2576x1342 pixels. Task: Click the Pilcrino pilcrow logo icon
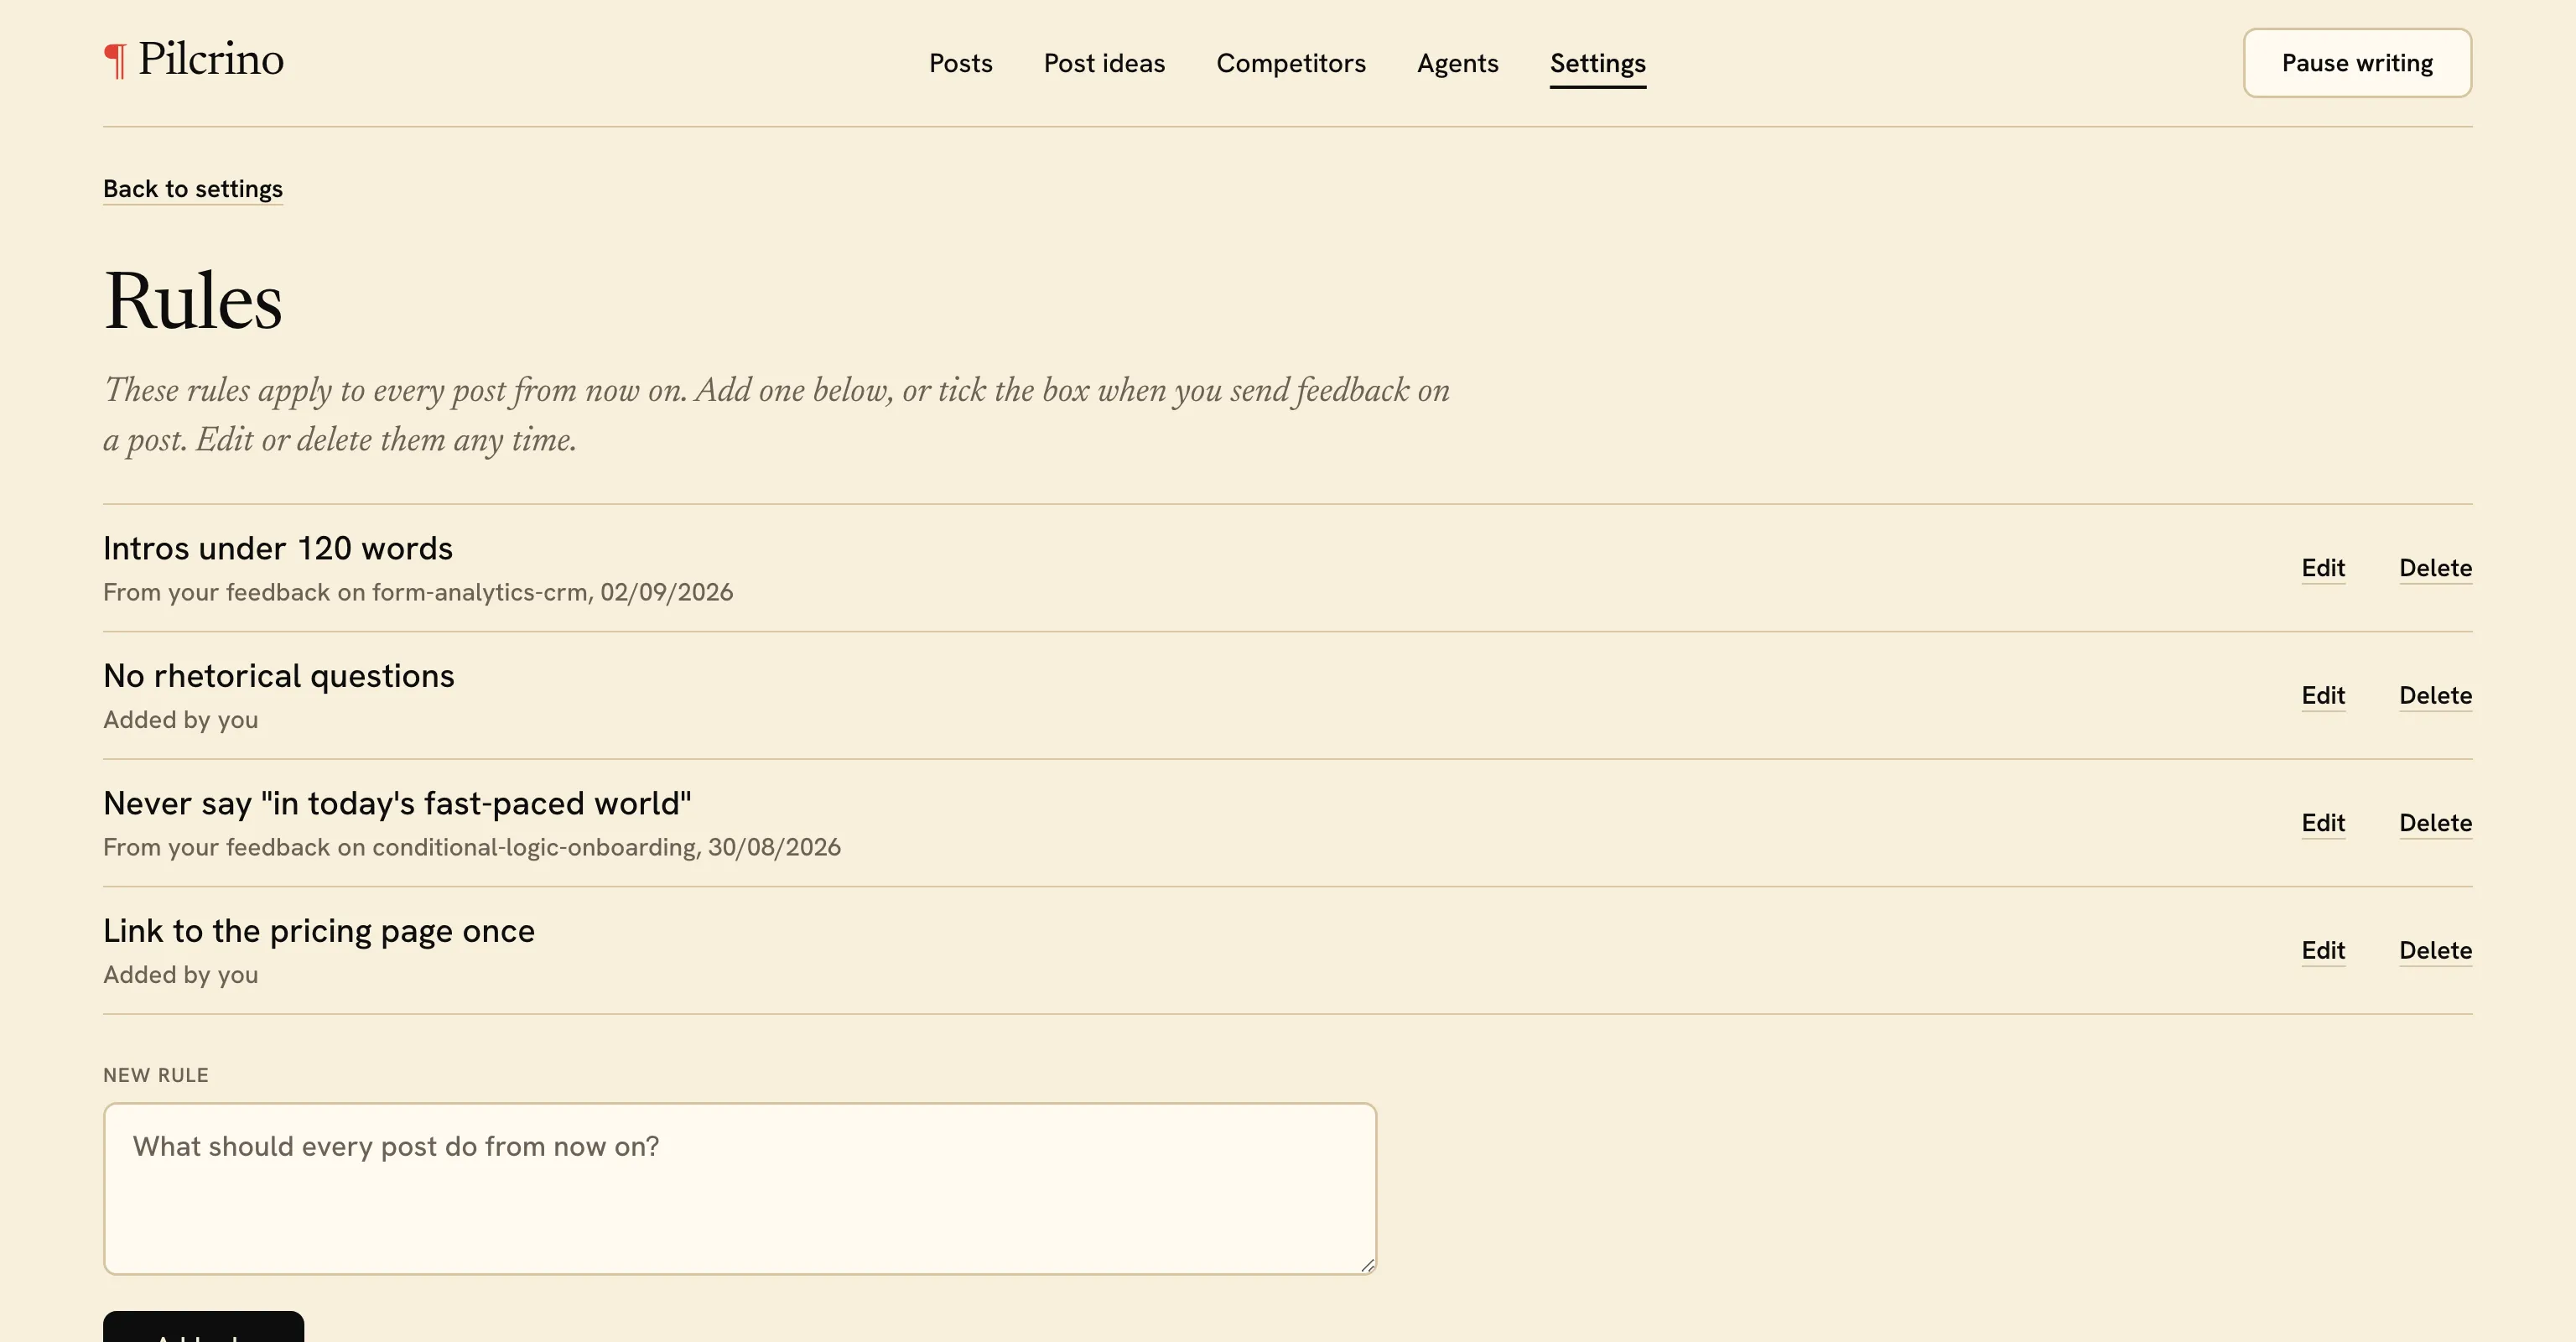coord(115,61)
